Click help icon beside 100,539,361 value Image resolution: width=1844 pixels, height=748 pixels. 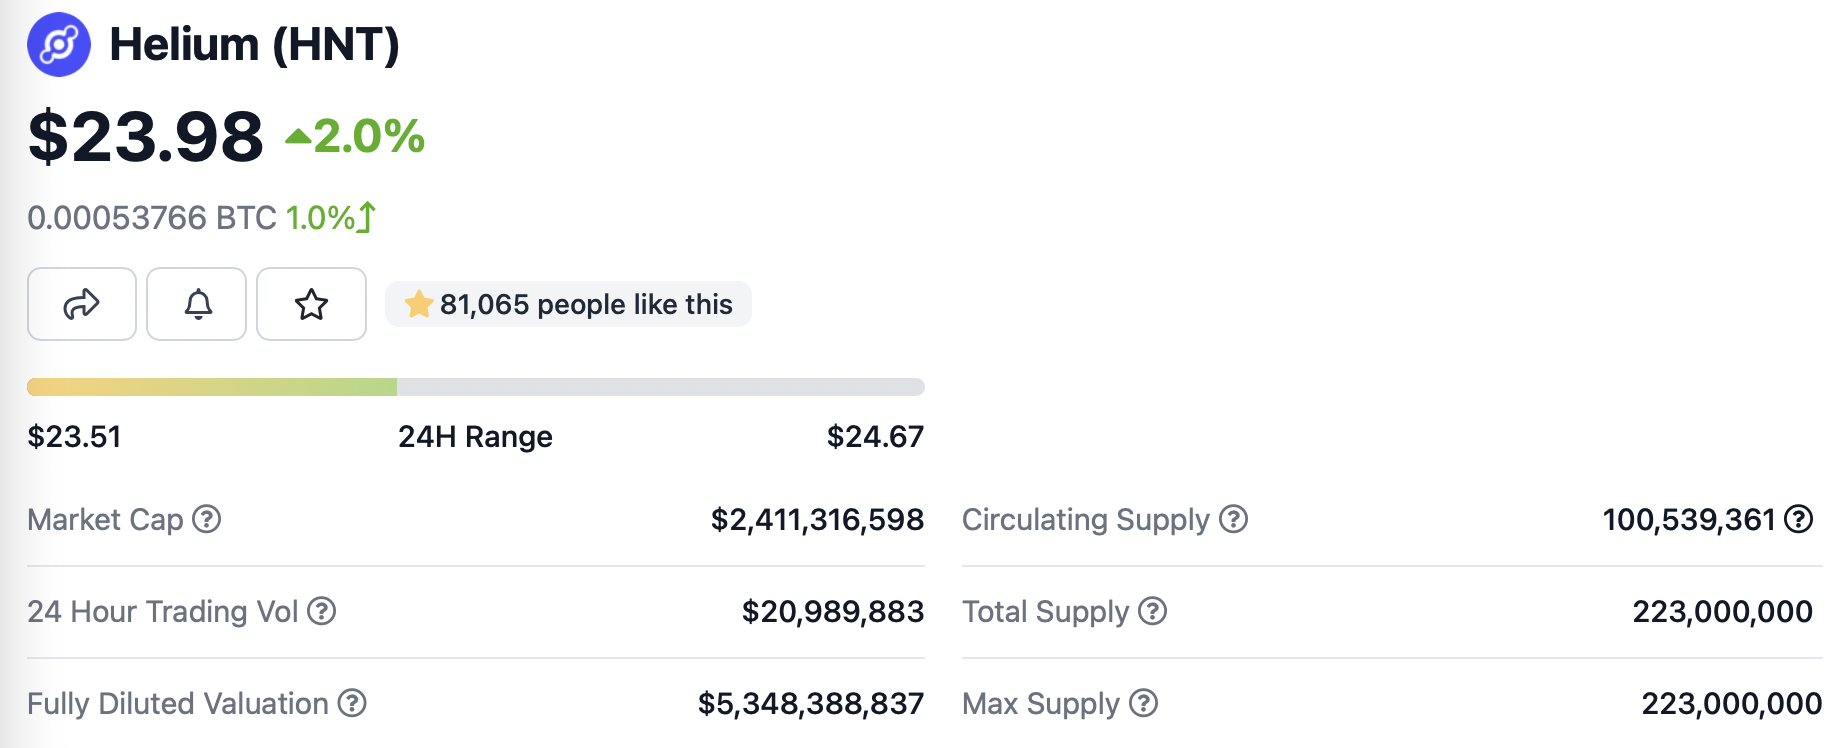(x=1799, y=519)
